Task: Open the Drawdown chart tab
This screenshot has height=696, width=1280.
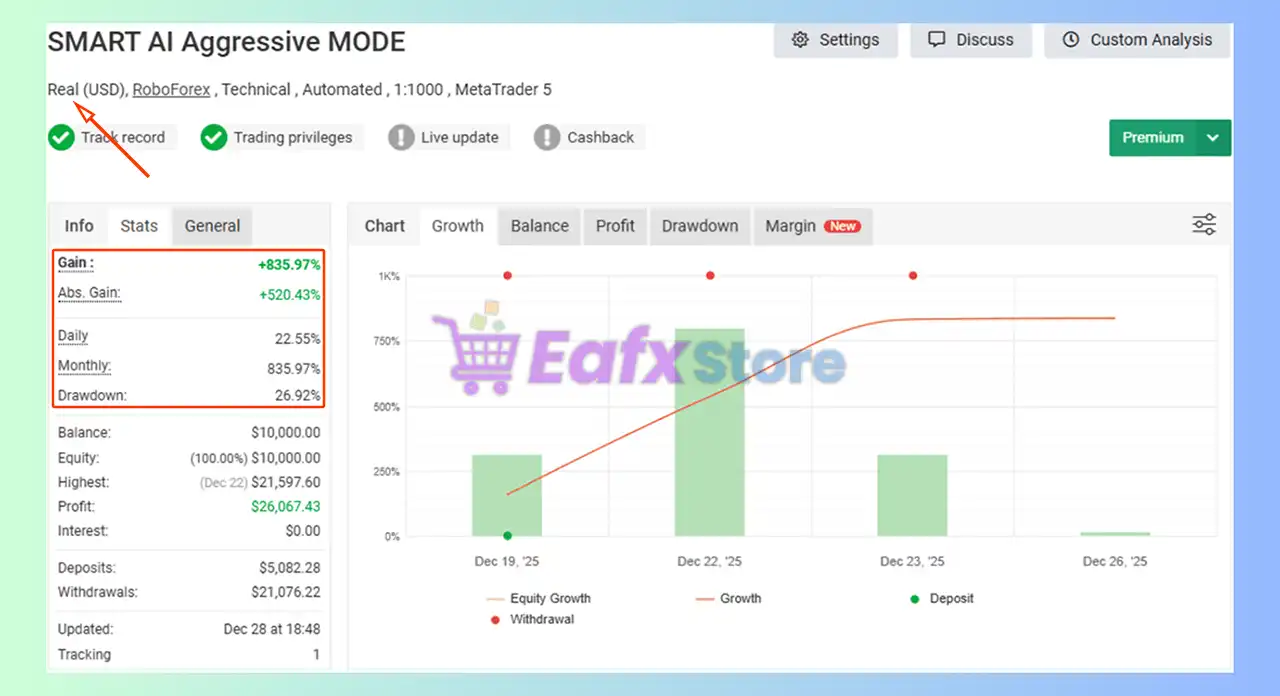Action: click(699, 226)
